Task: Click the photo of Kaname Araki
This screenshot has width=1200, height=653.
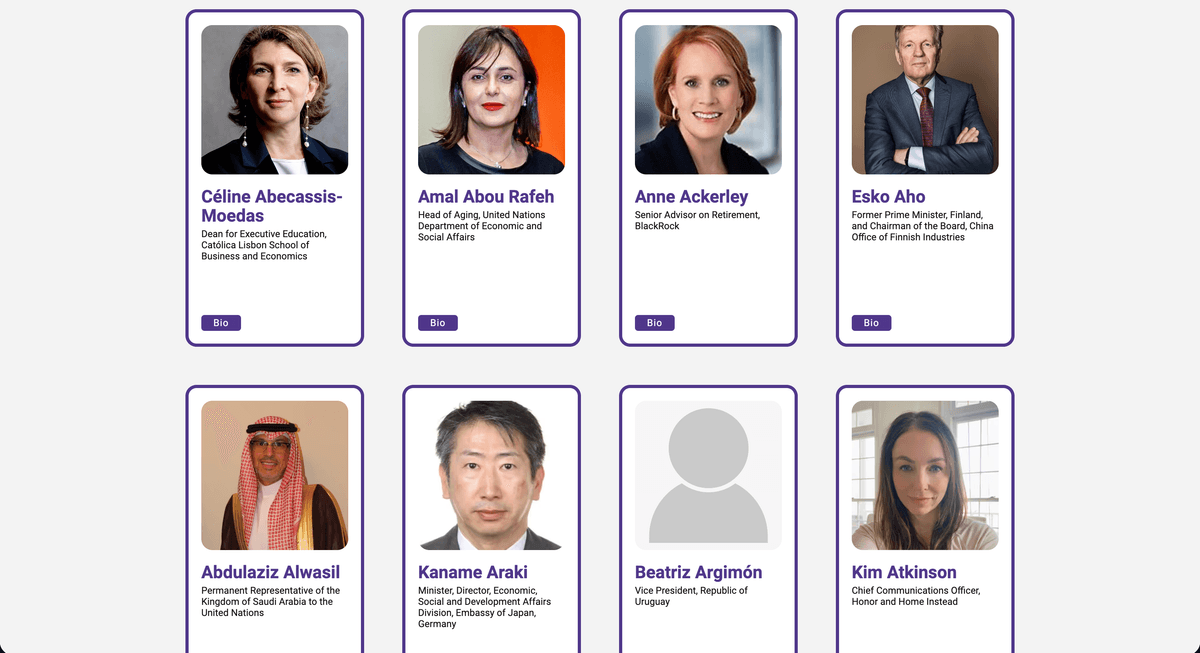Action: click(491, 475)
